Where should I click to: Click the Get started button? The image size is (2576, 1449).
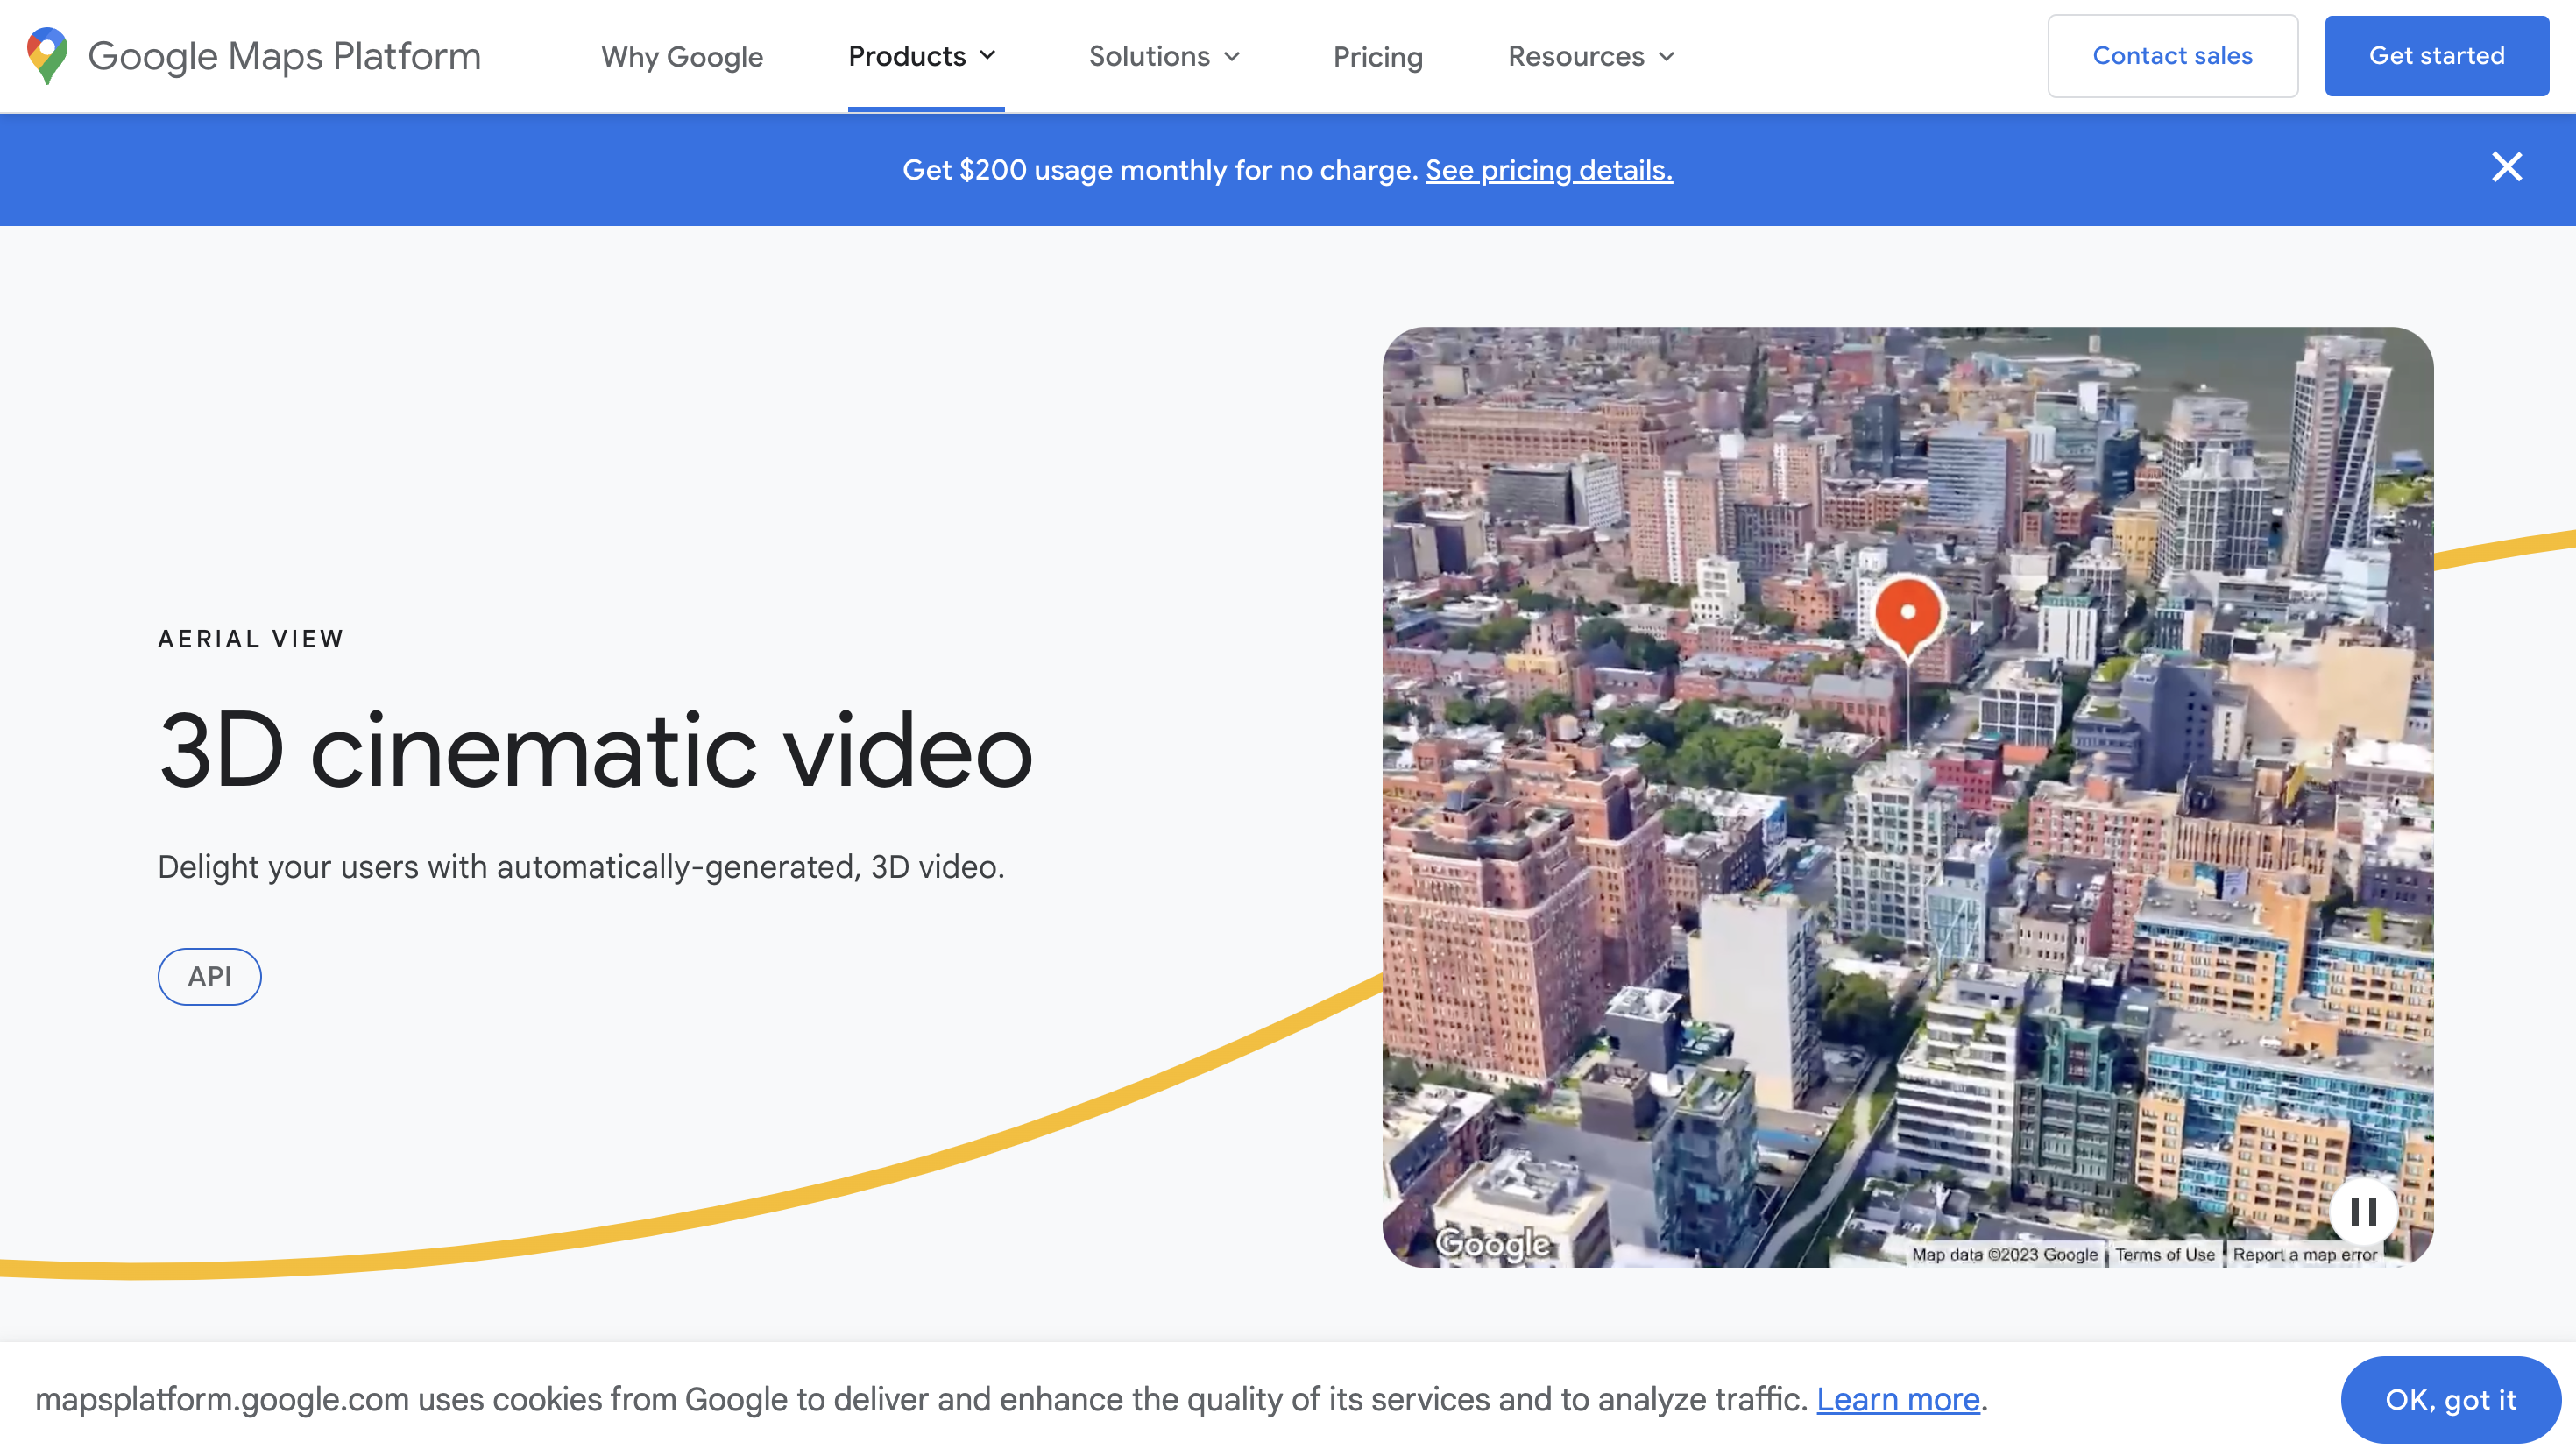point(2438,55)
